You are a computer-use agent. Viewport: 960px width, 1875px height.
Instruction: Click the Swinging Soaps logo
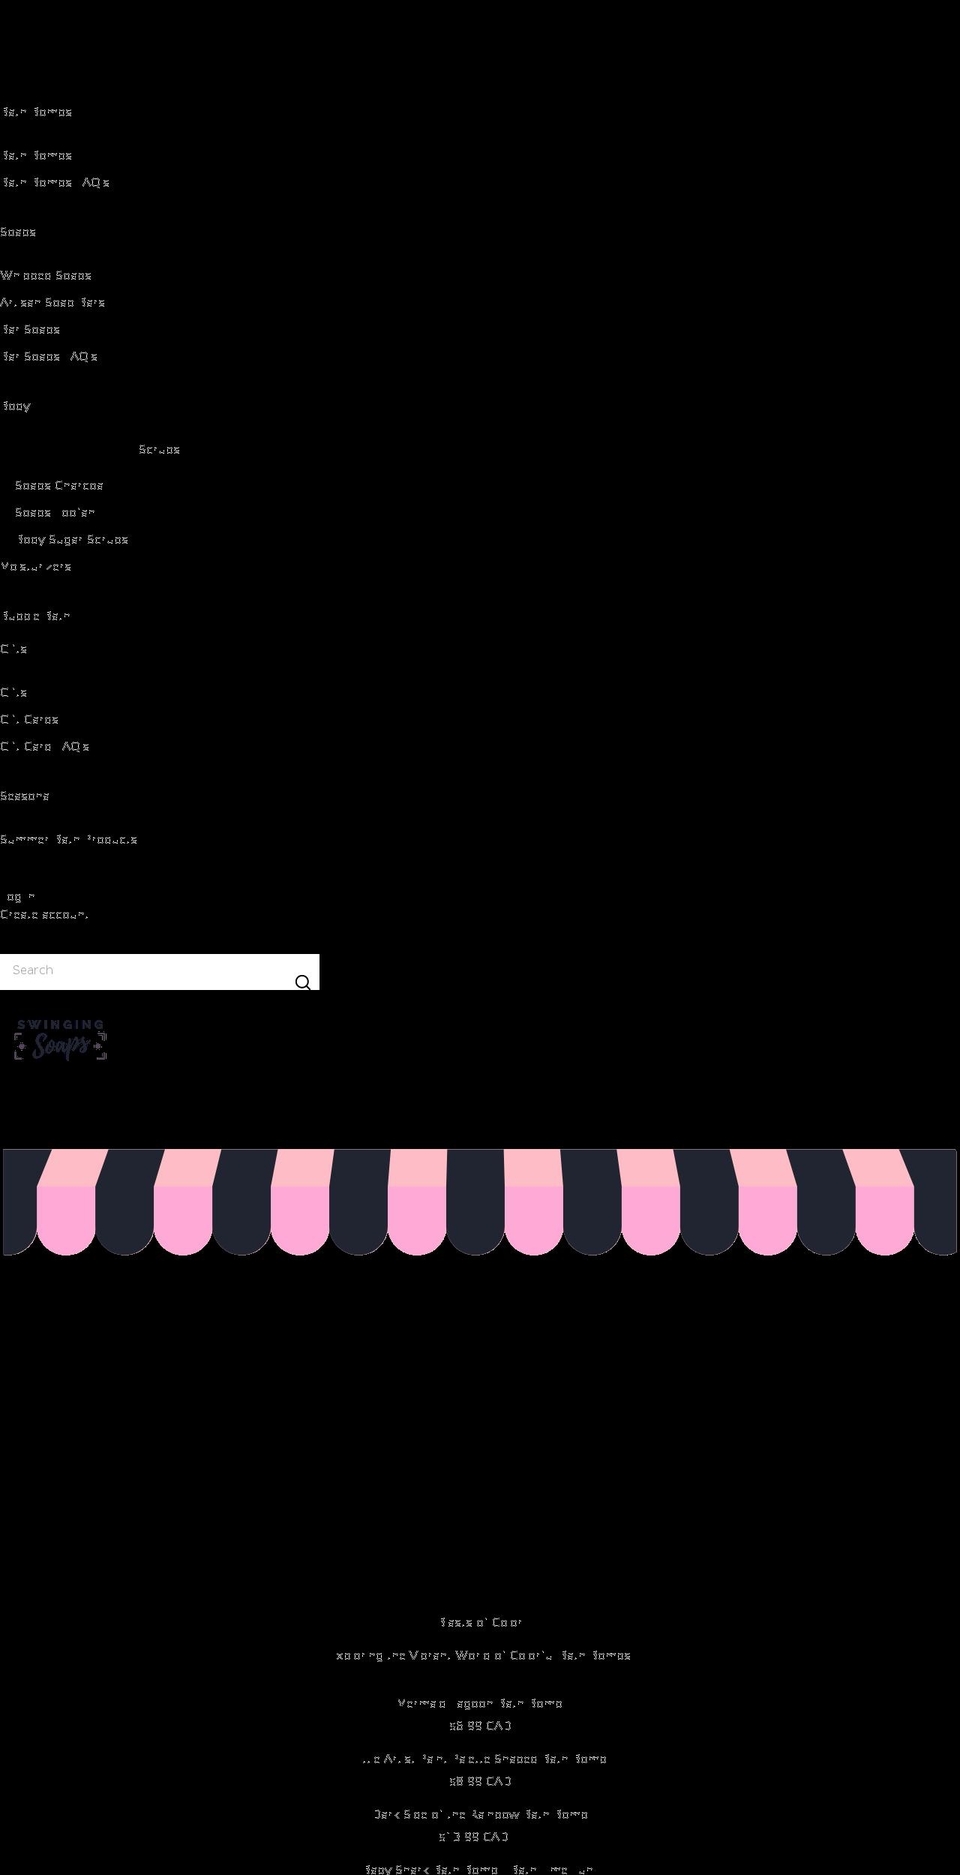[60, 1040]
